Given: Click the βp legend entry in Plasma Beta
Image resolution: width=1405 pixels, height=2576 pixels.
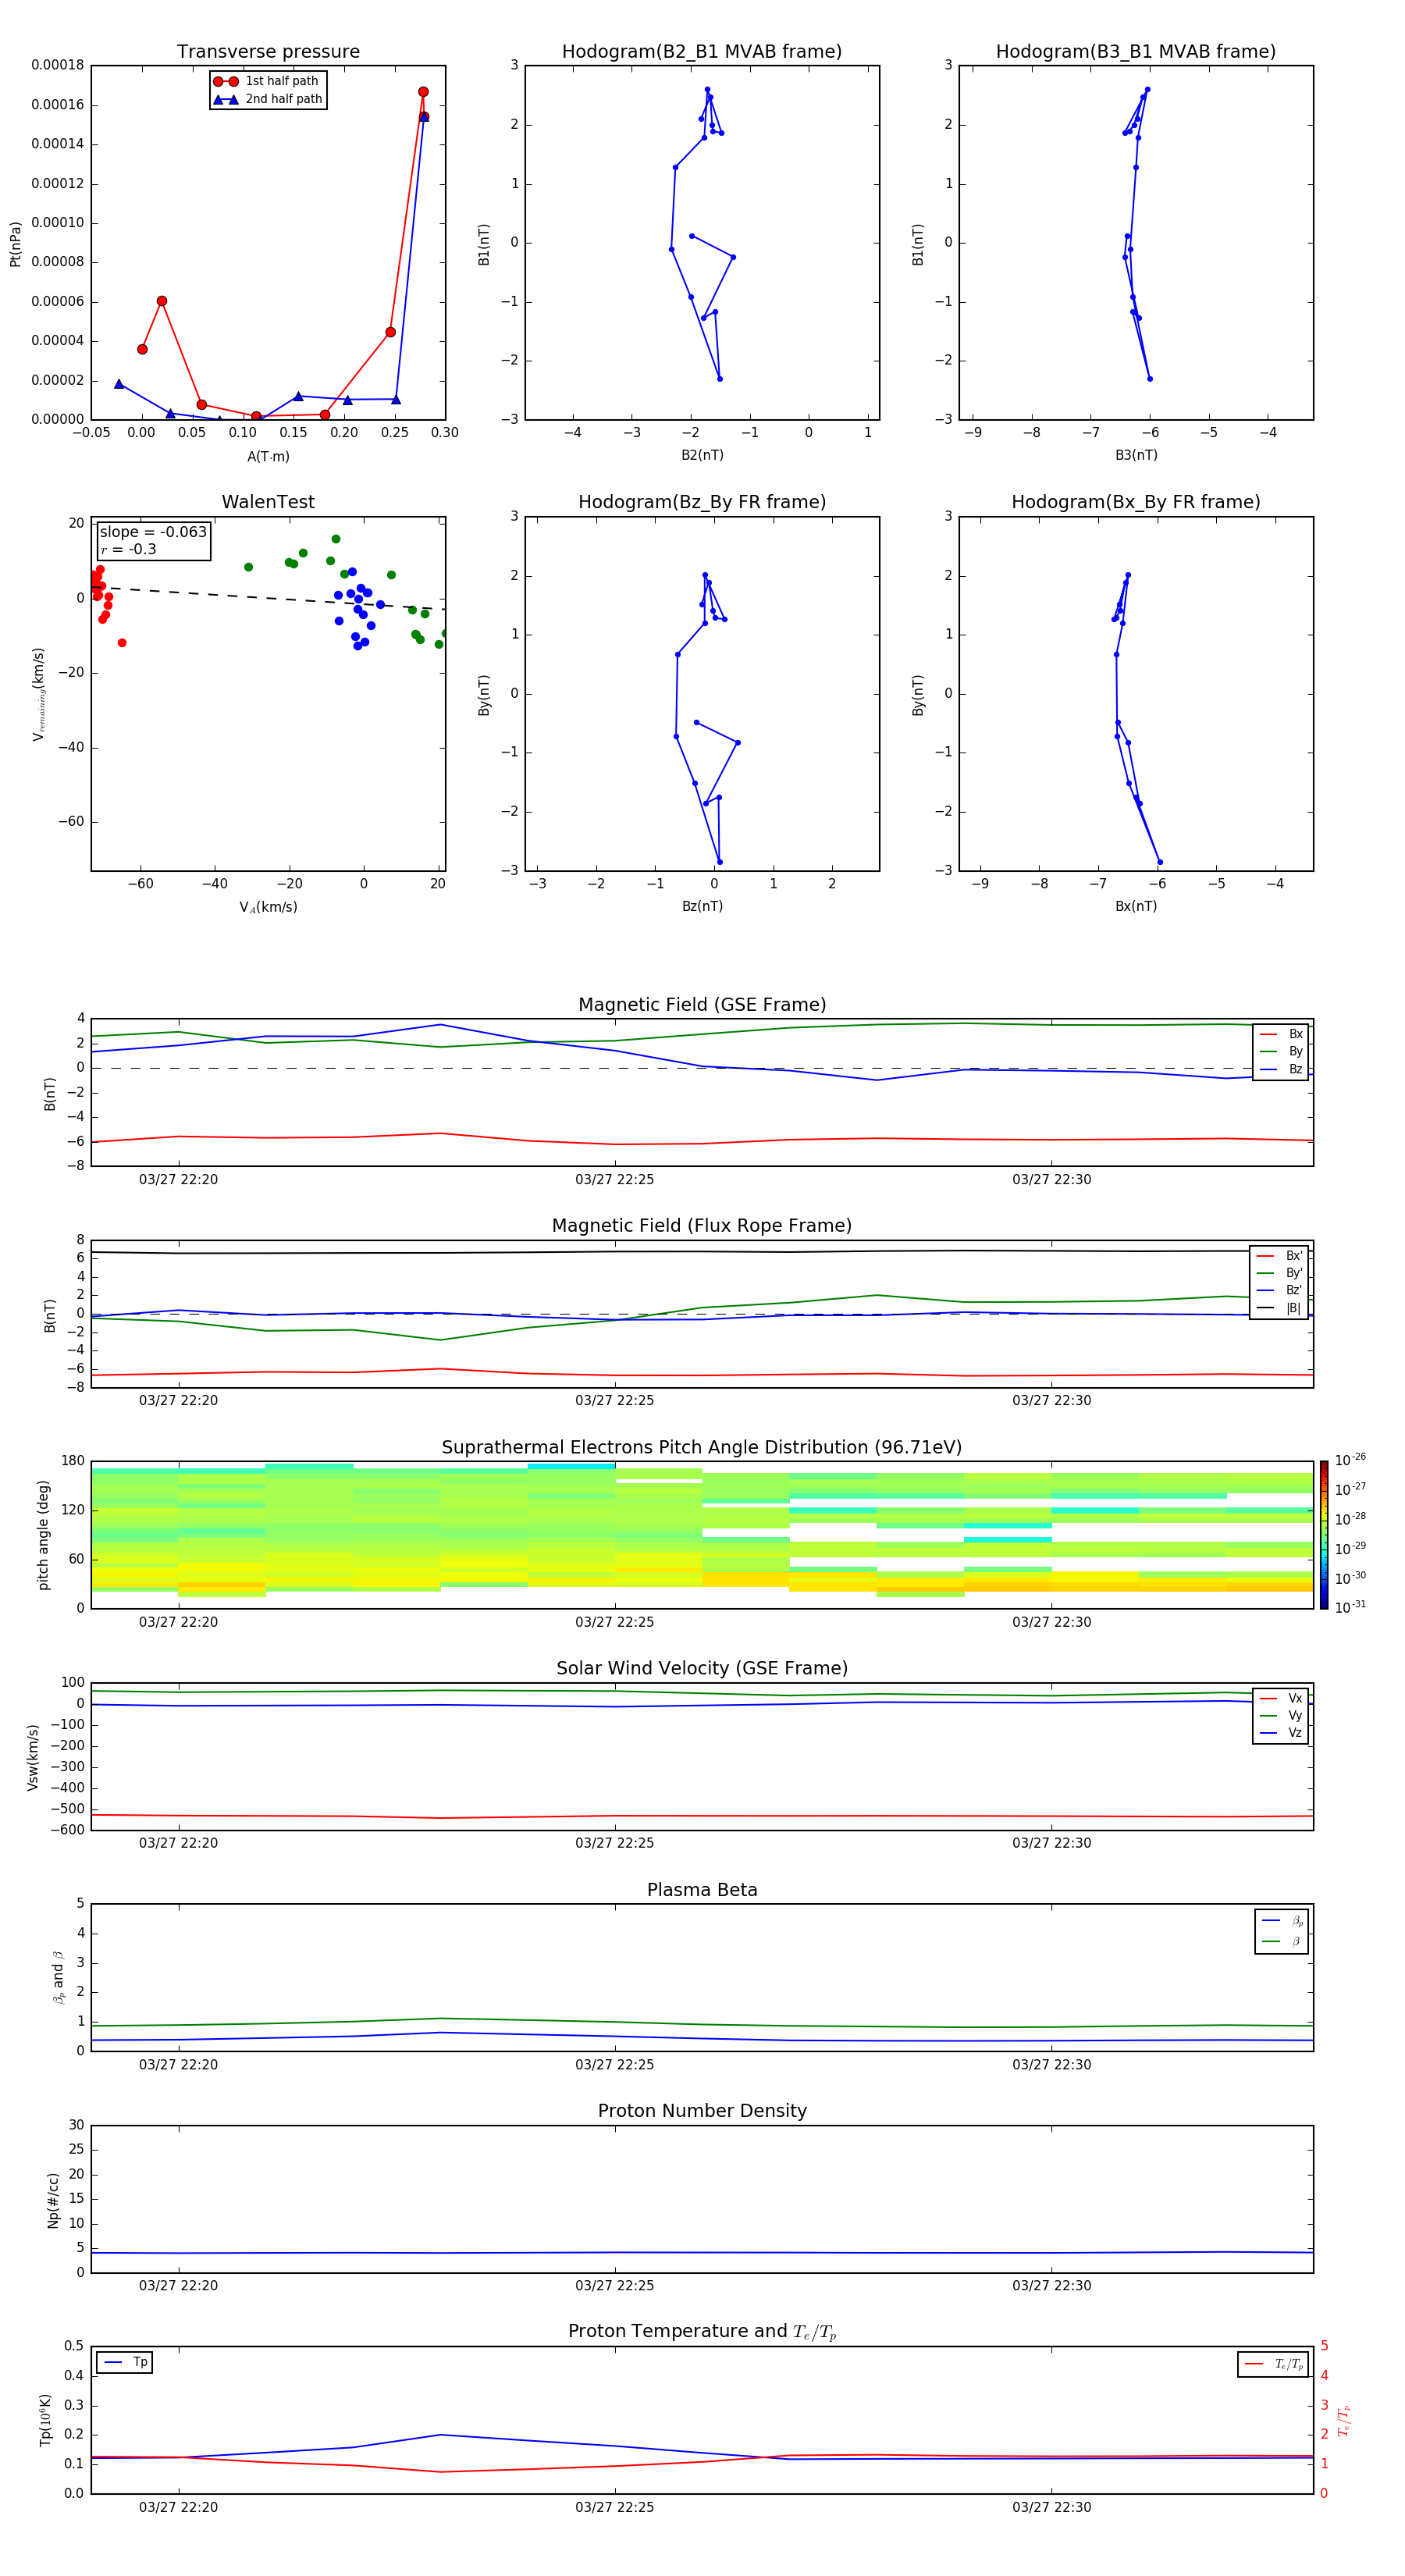Looking at the screenshot, I should (1282, 1920).
